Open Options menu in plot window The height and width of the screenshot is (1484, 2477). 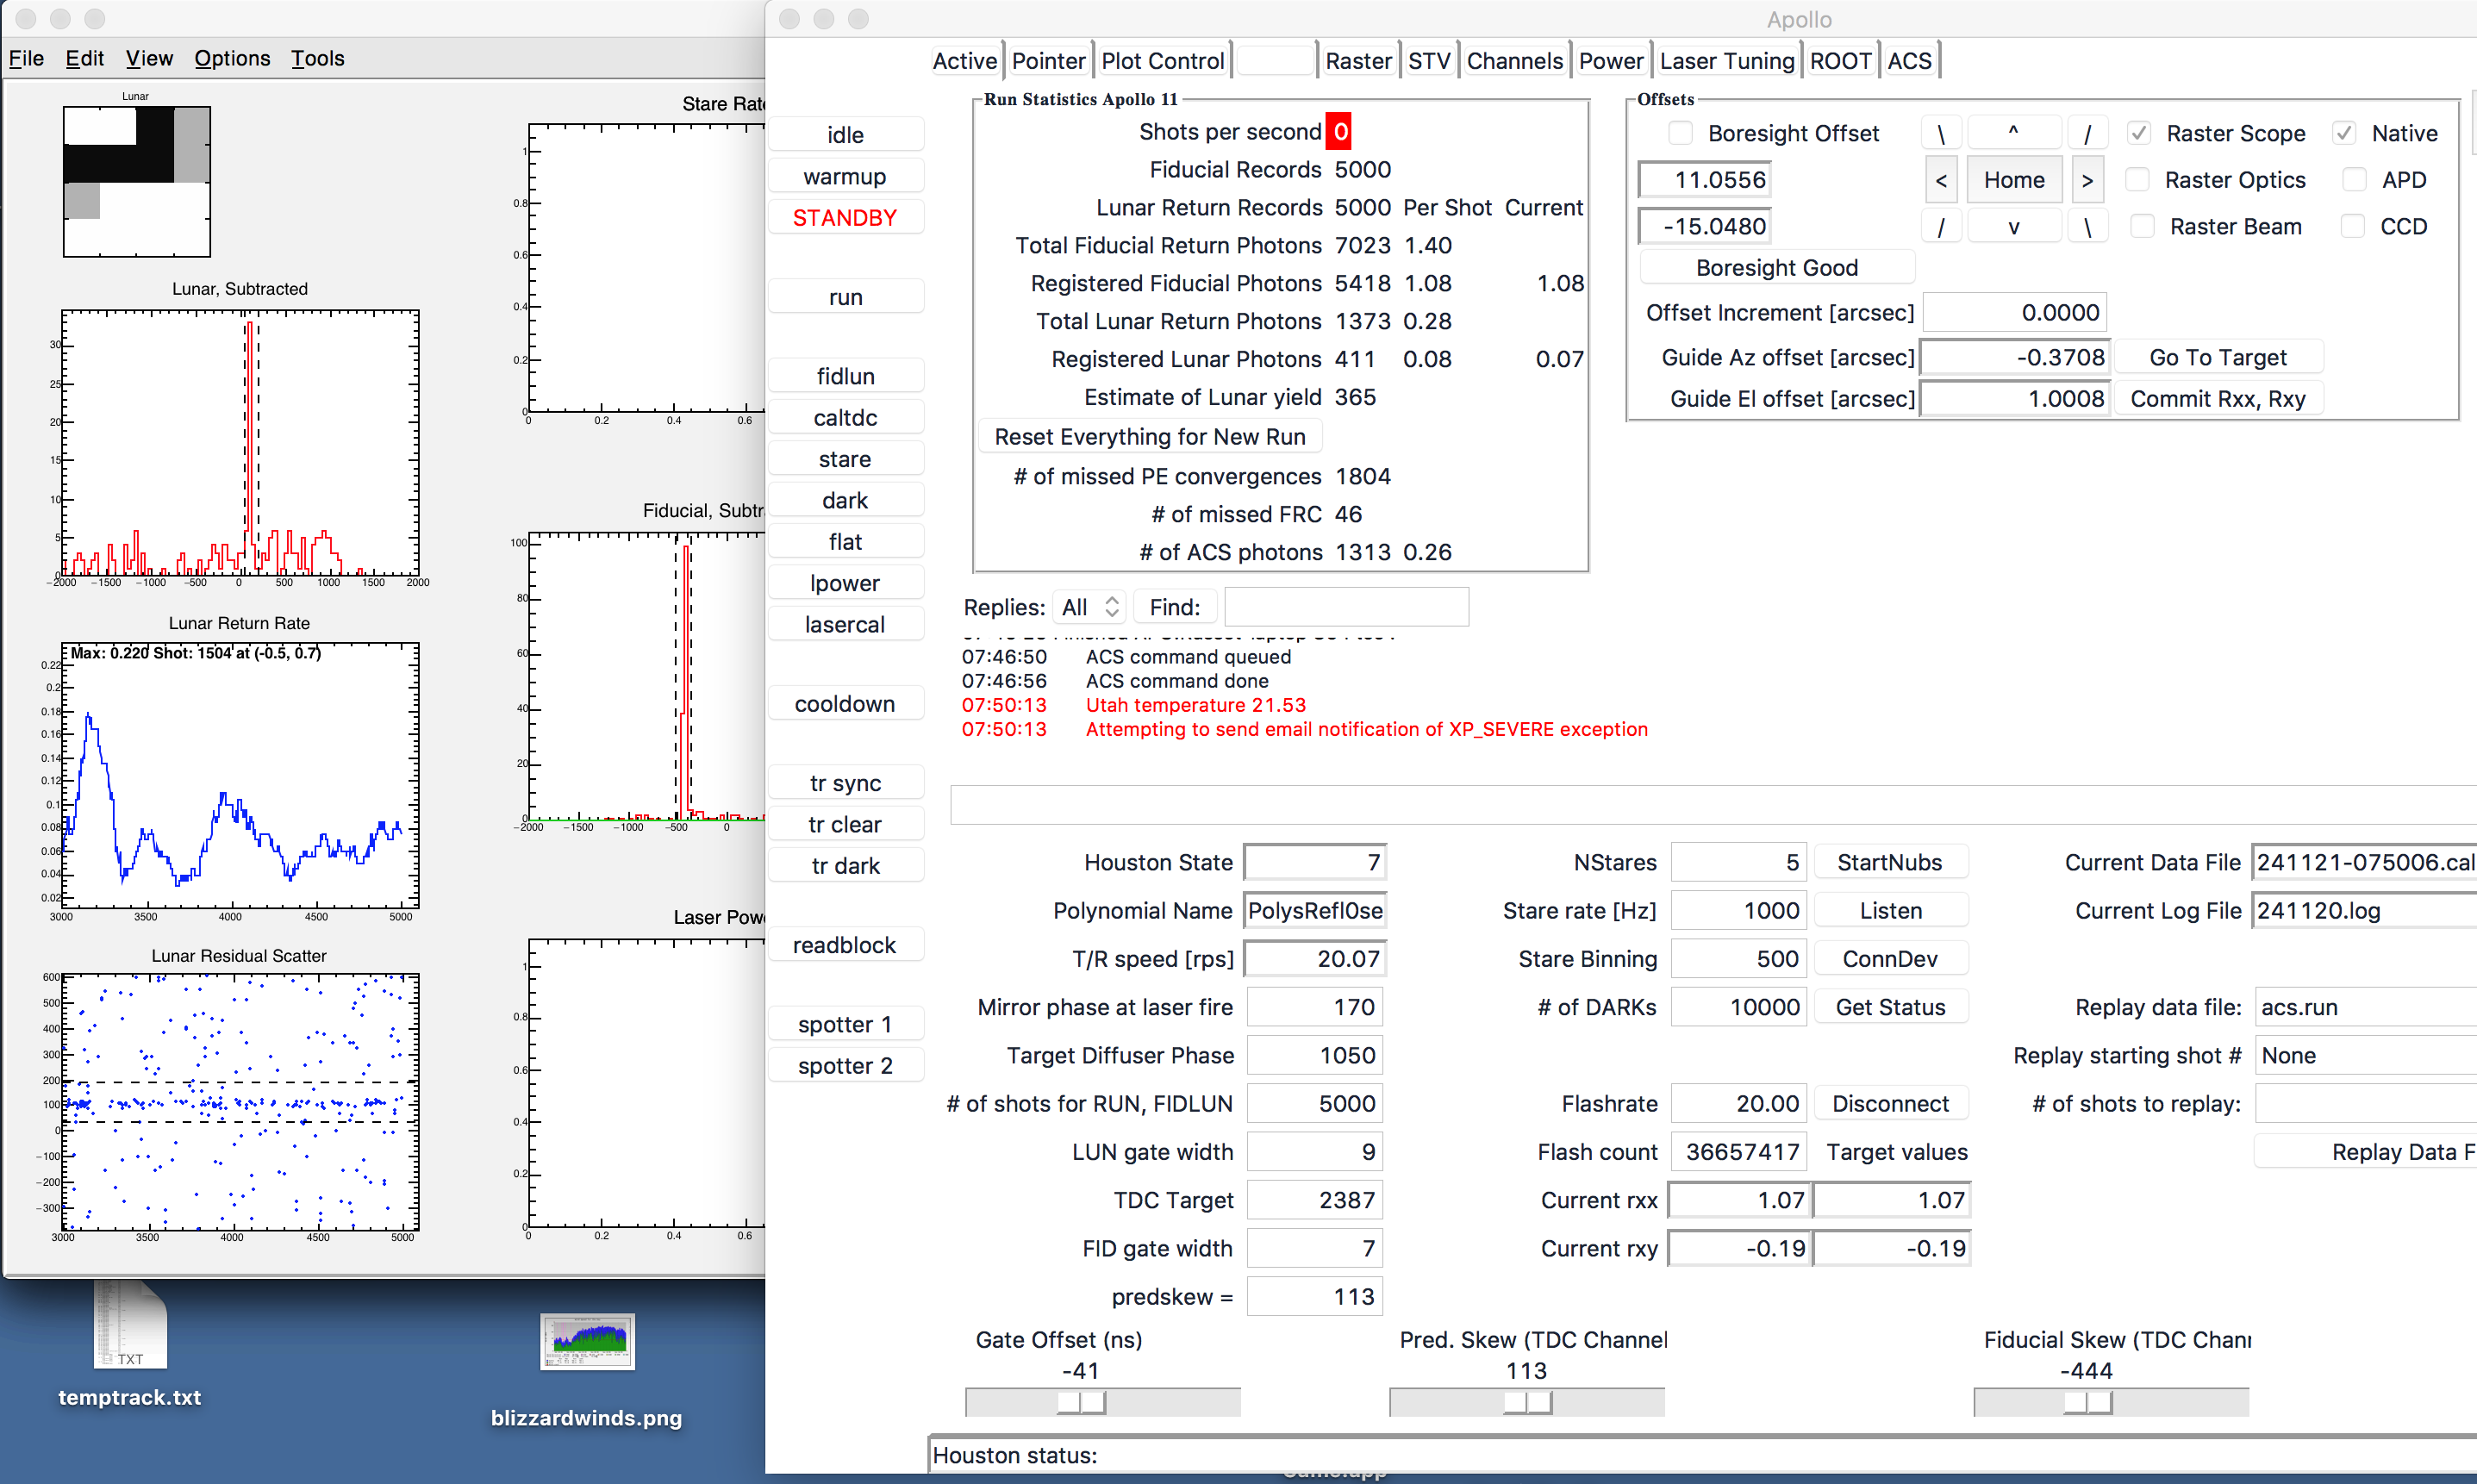point(232,58)
